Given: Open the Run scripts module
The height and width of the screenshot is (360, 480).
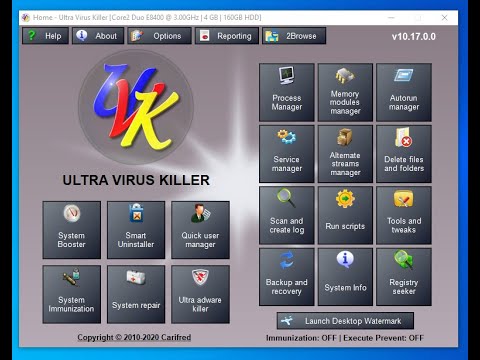Looking at the screenshot, I should pos(345,215).
